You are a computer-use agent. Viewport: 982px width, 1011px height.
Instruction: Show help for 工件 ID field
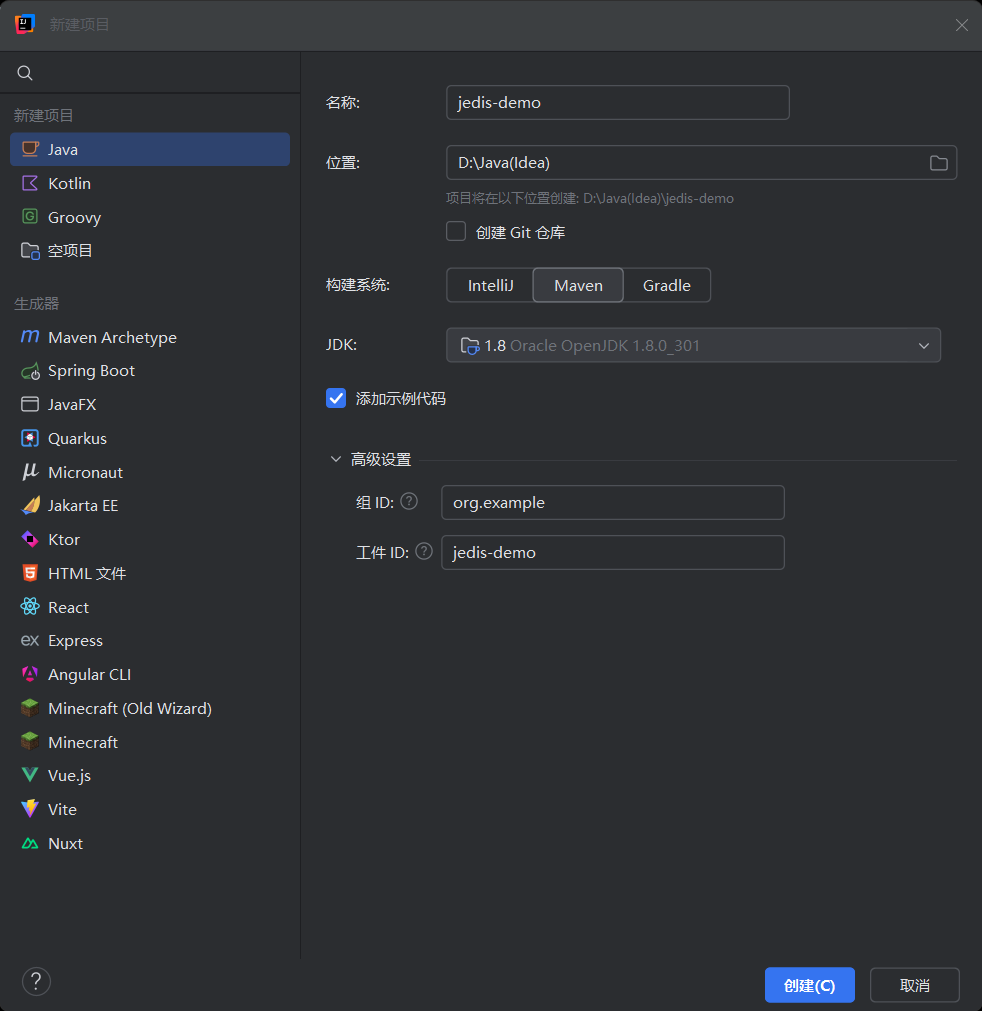[x=424, y=551]
